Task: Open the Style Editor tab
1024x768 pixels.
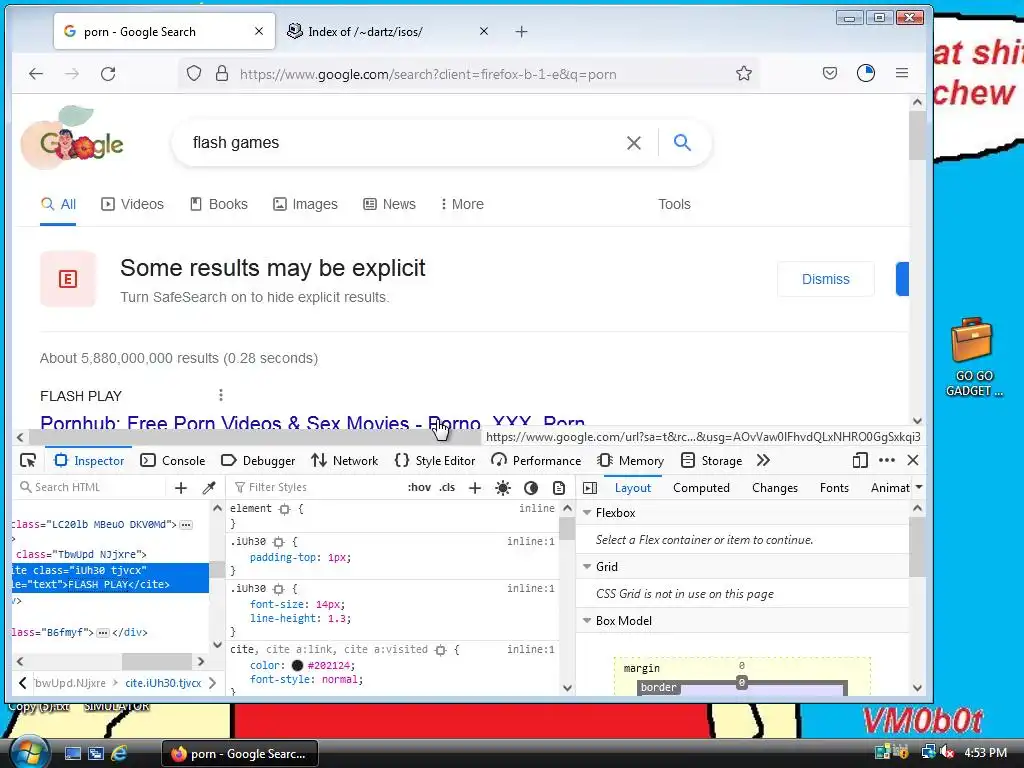Action: click(x=435, y=460)
